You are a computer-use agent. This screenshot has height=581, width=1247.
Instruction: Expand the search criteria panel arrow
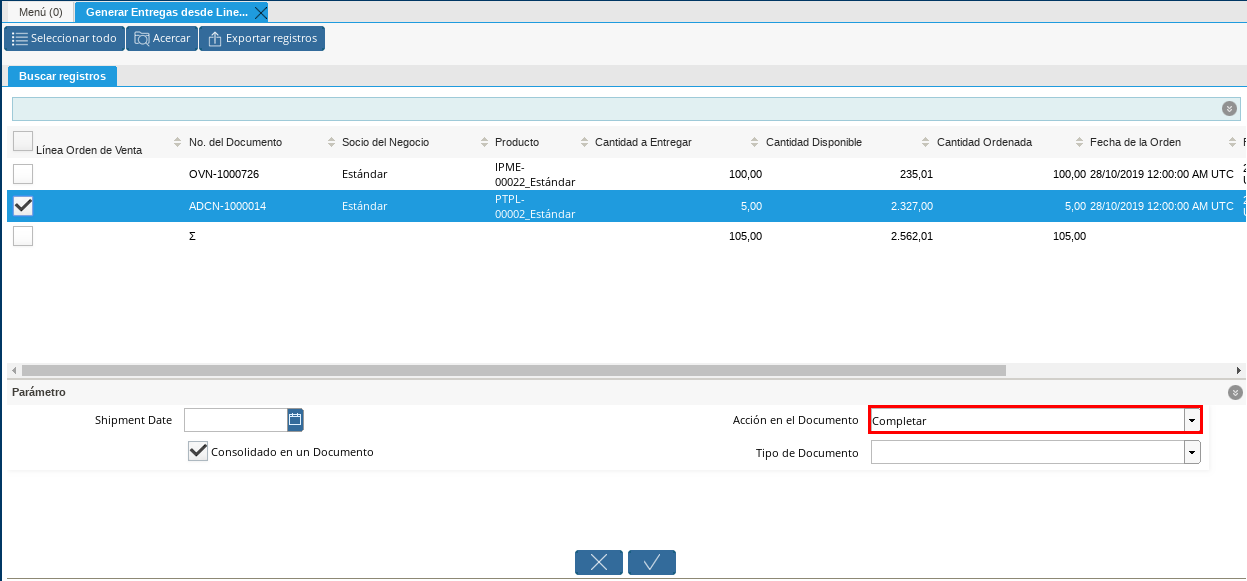1229,109
